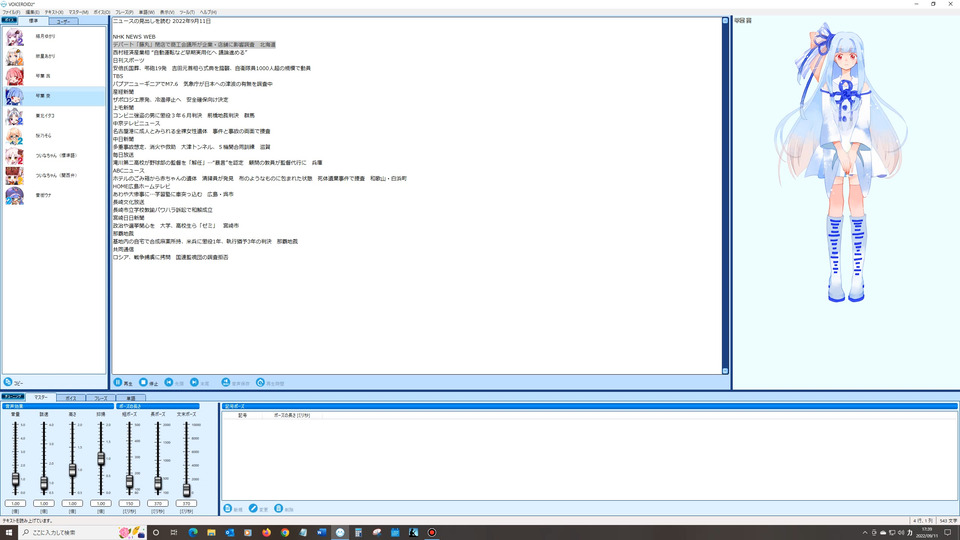
Task: Select the ついなちゃん（関西弁）voice avatar
Action: (x=15, y=176)
